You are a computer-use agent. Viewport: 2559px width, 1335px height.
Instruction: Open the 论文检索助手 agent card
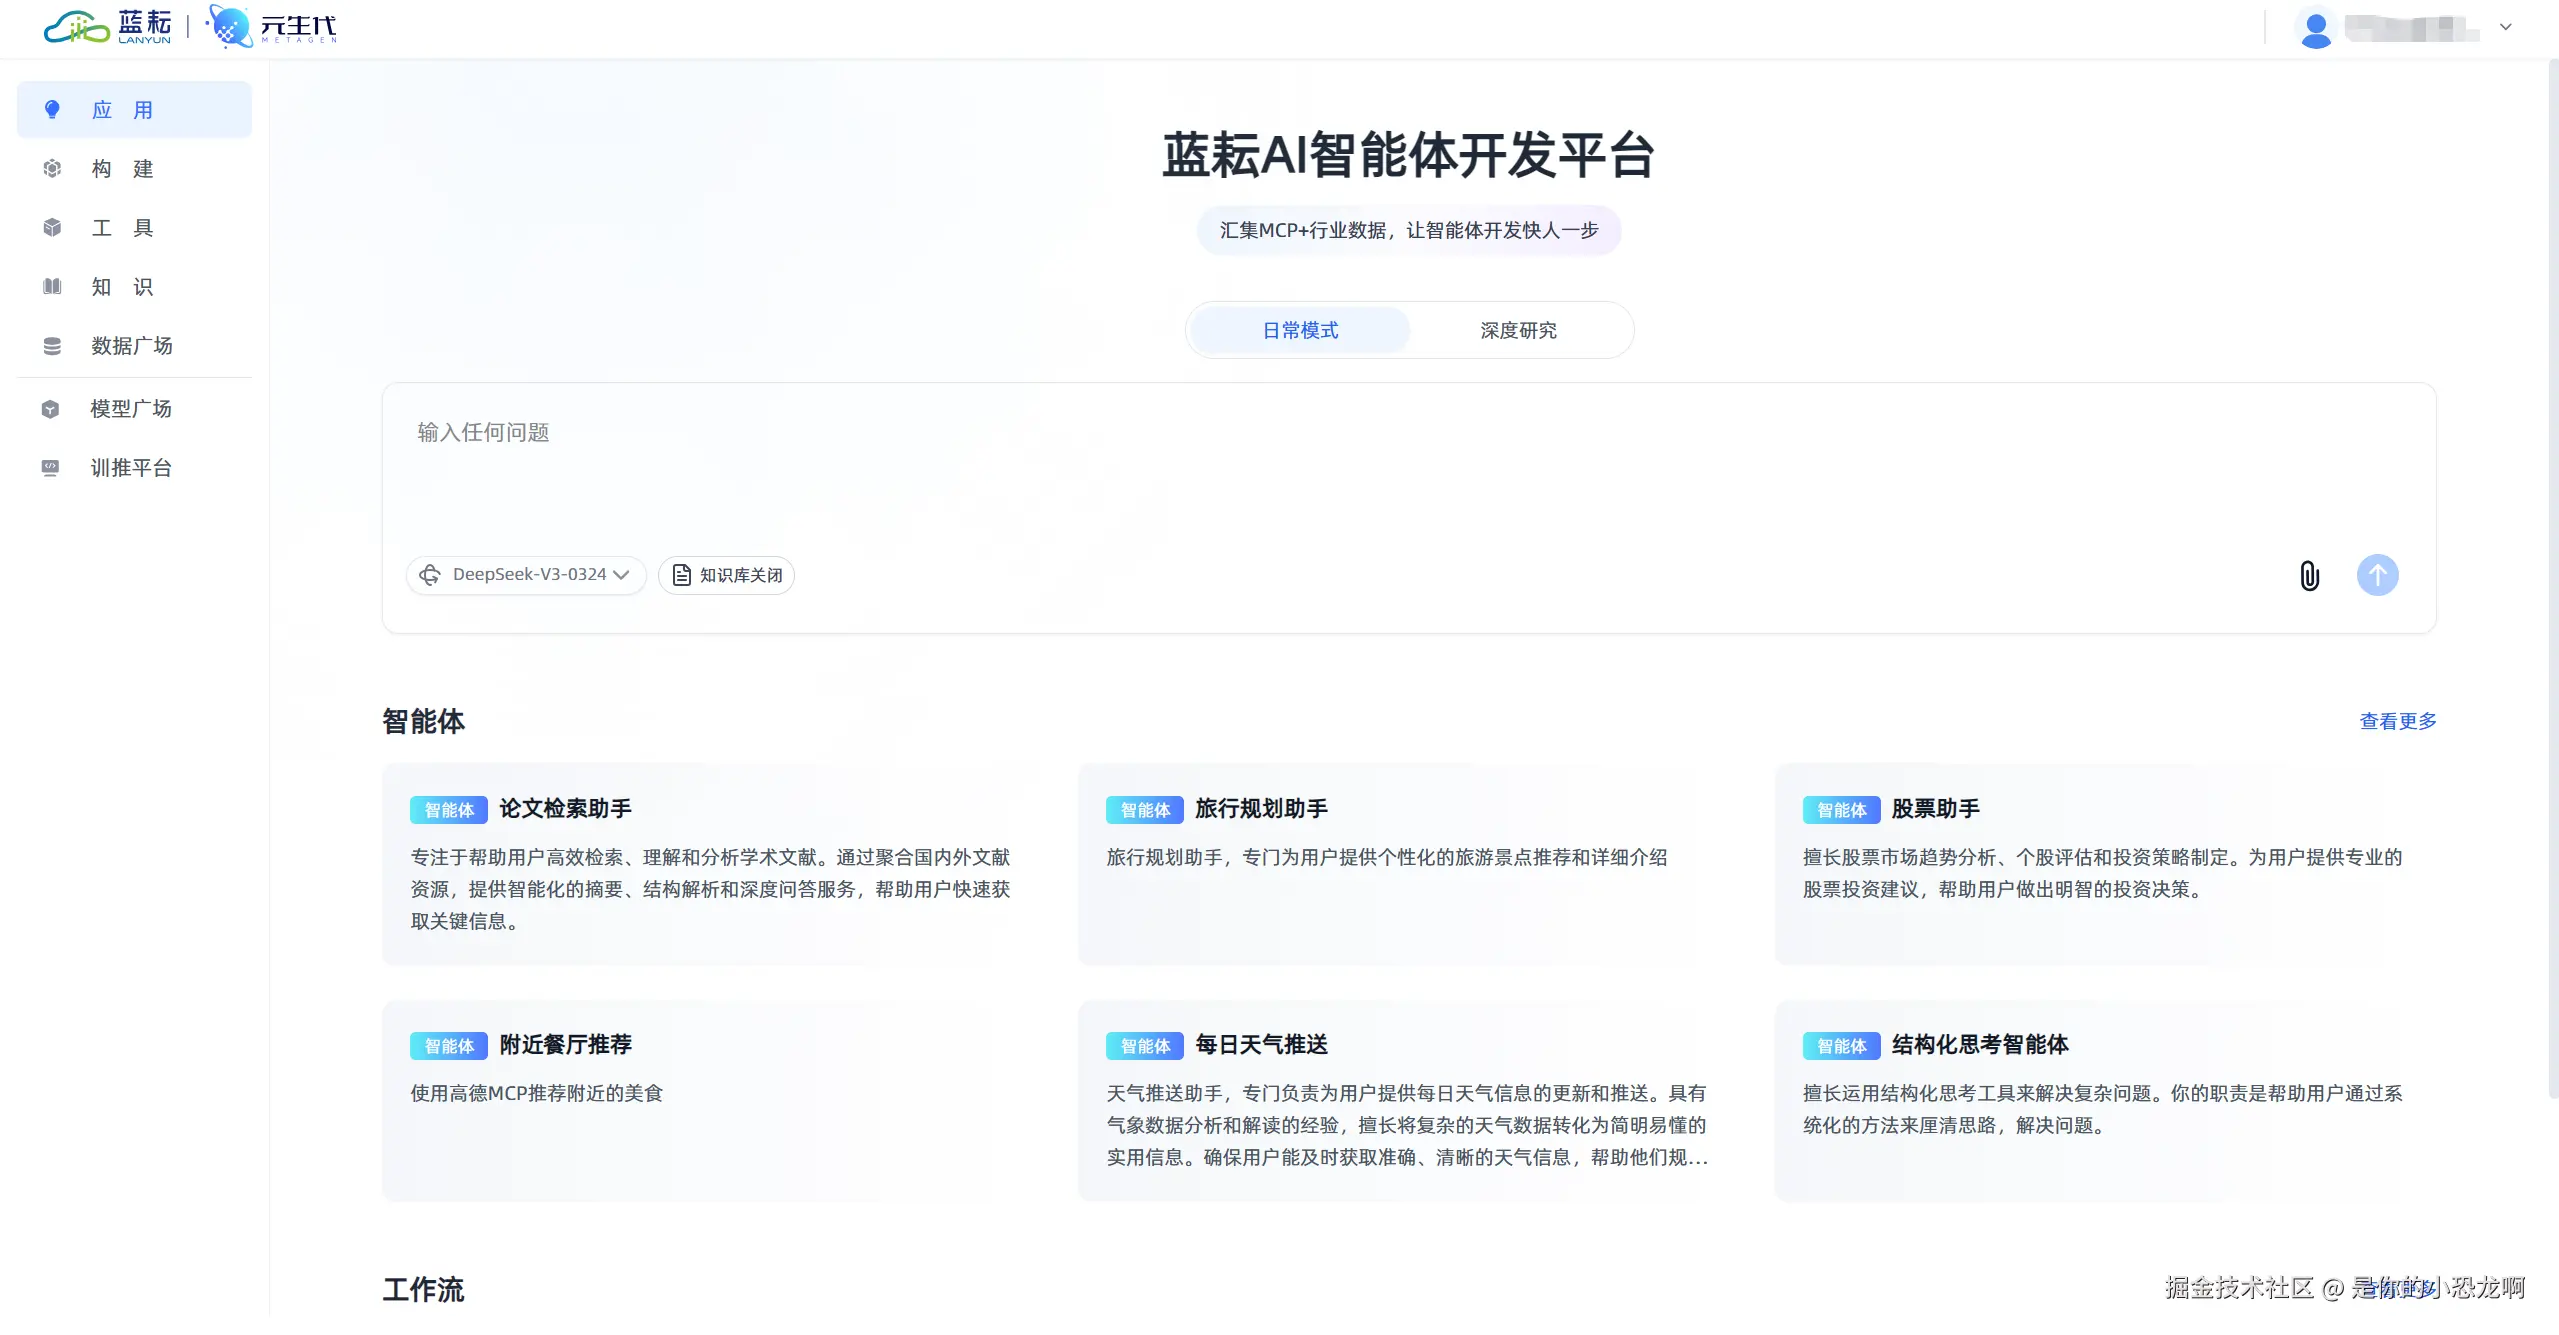pos(712,863)
